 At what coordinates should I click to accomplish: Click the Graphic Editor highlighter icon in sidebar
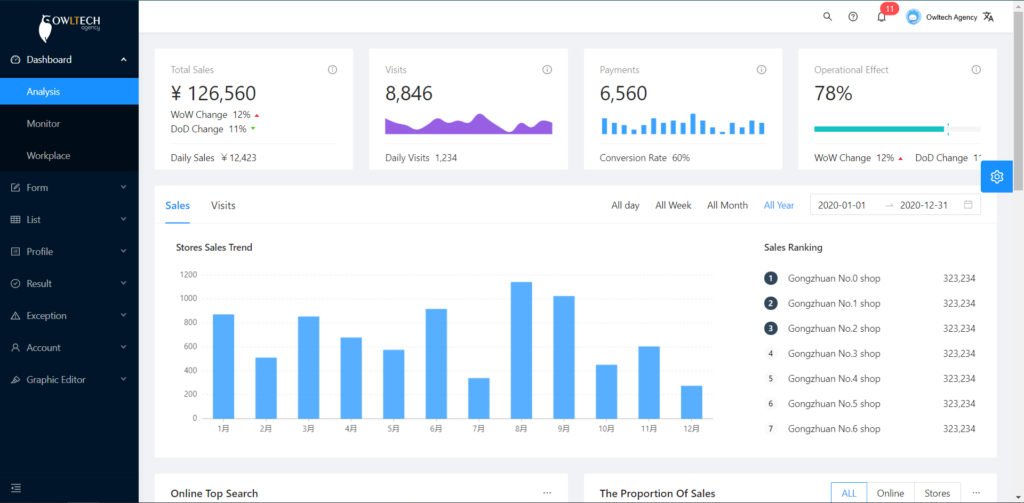tap(16, 380)
